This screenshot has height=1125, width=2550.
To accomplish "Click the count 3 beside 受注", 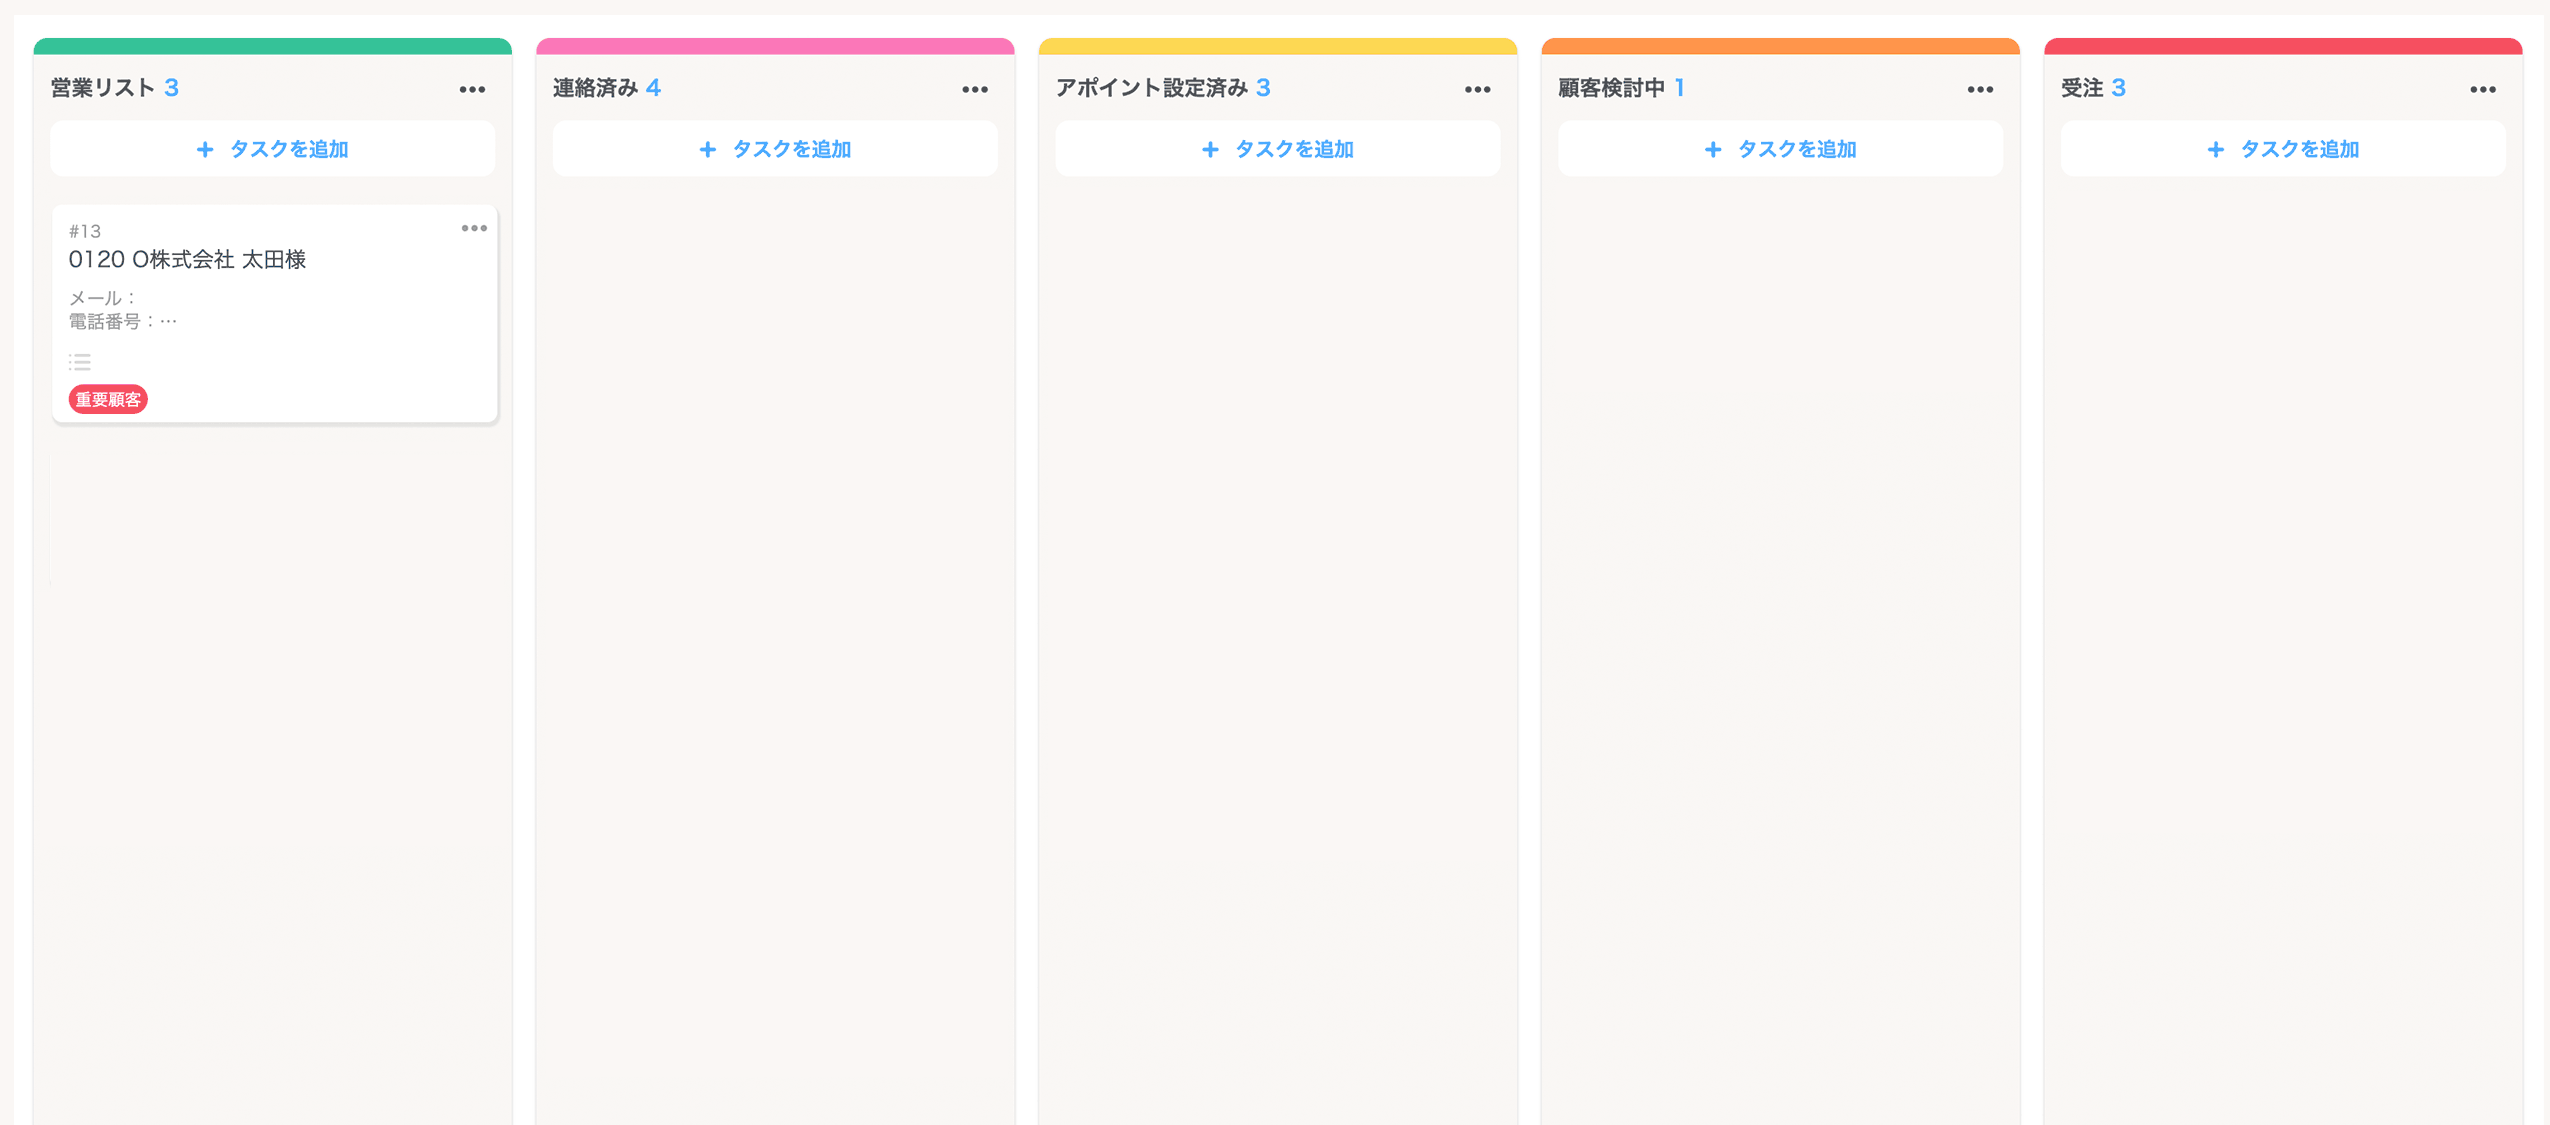I will click(2119, 88).
